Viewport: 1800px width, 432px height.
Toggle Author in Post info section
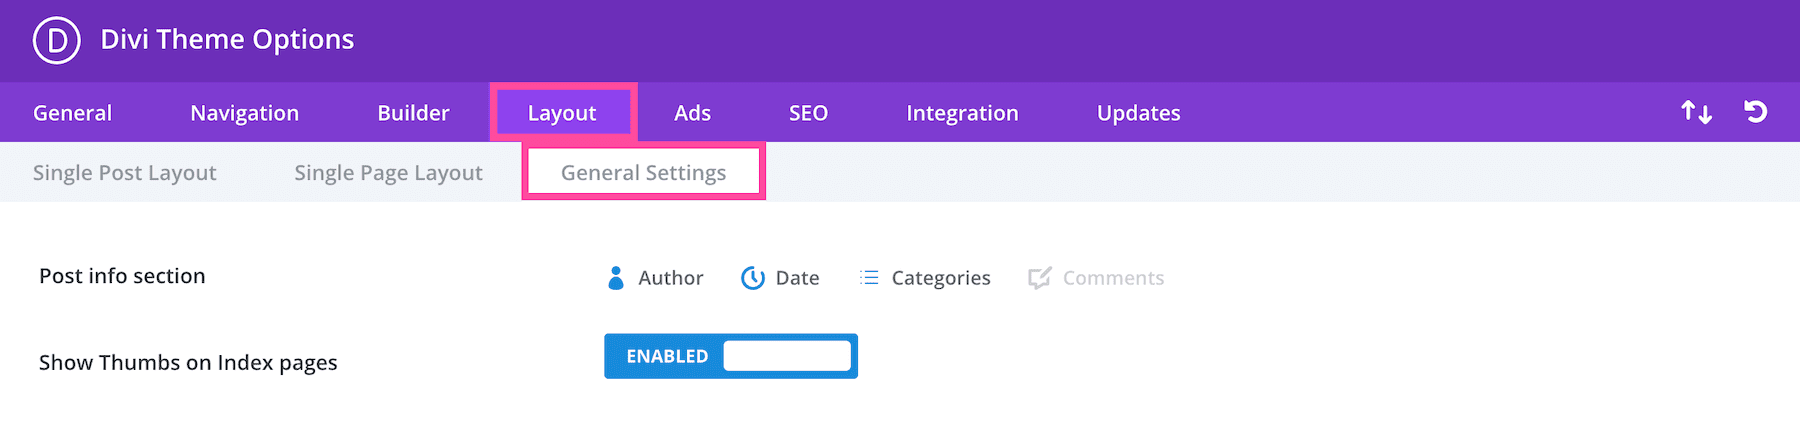[x=656, y=278]
